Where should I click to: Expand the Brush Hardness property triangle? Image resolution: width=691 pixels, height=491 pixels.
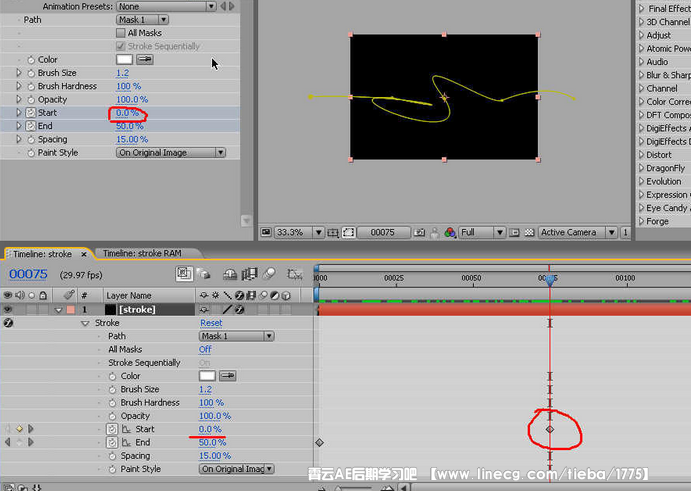click(19, 86)
